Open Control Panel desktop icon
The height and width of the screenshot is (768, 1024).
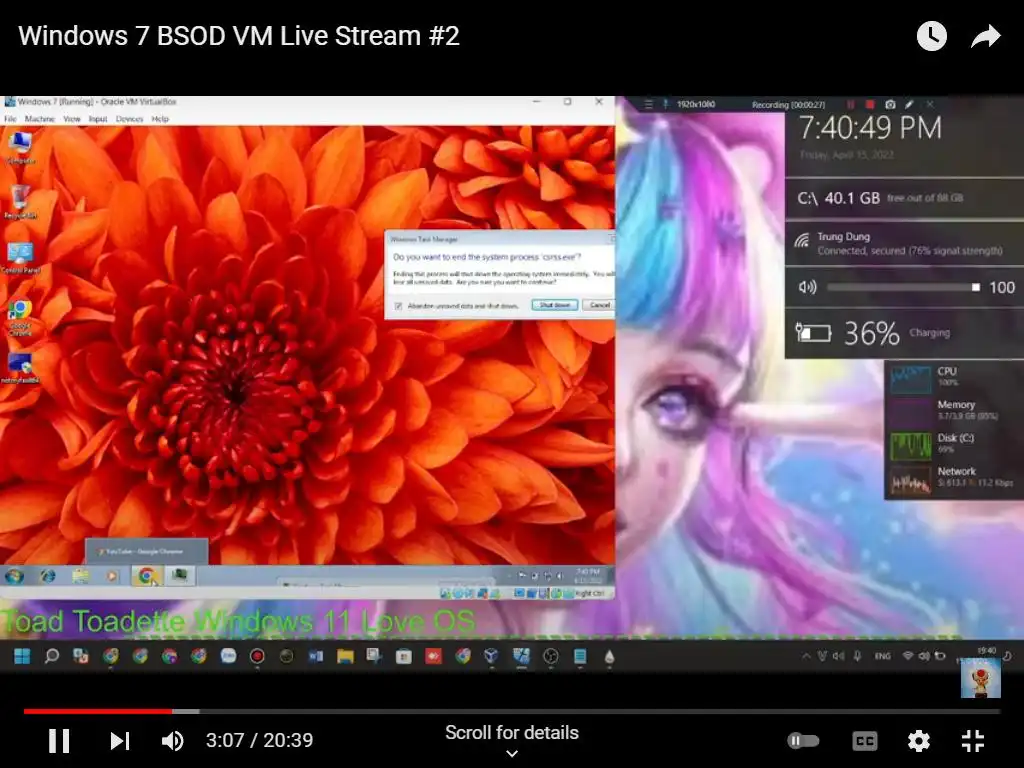click(20, 258)
